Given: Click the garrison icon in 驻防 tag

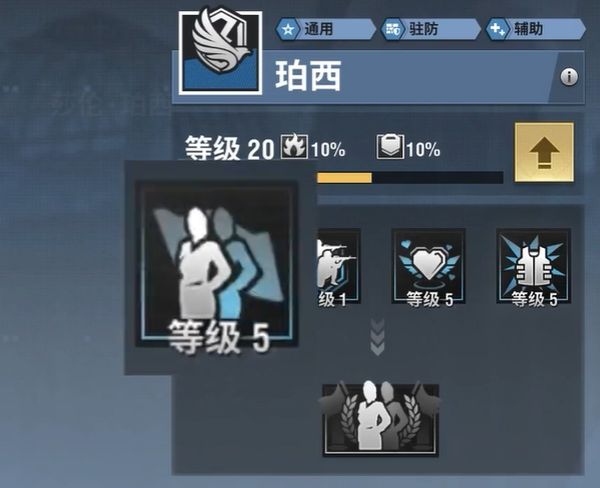Looking at the screenshot, I should tap(393, 29).
